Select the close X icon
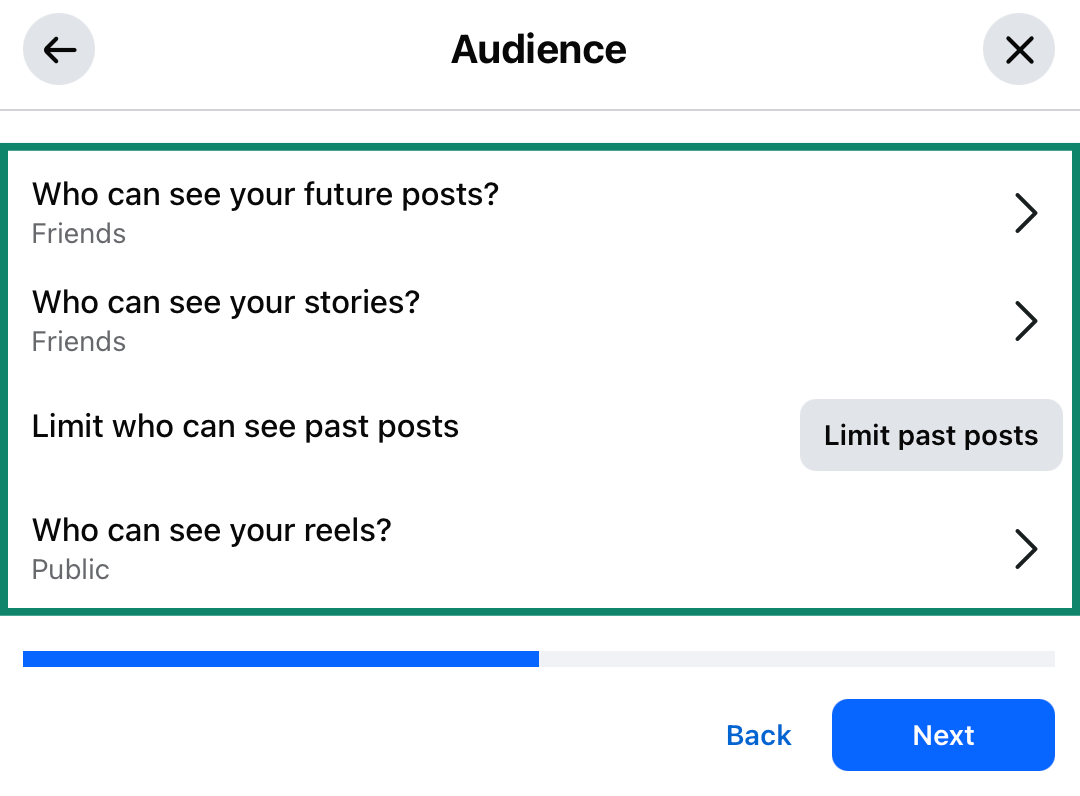This screenshot has width=1080, height=796. tap(1019, 49)
